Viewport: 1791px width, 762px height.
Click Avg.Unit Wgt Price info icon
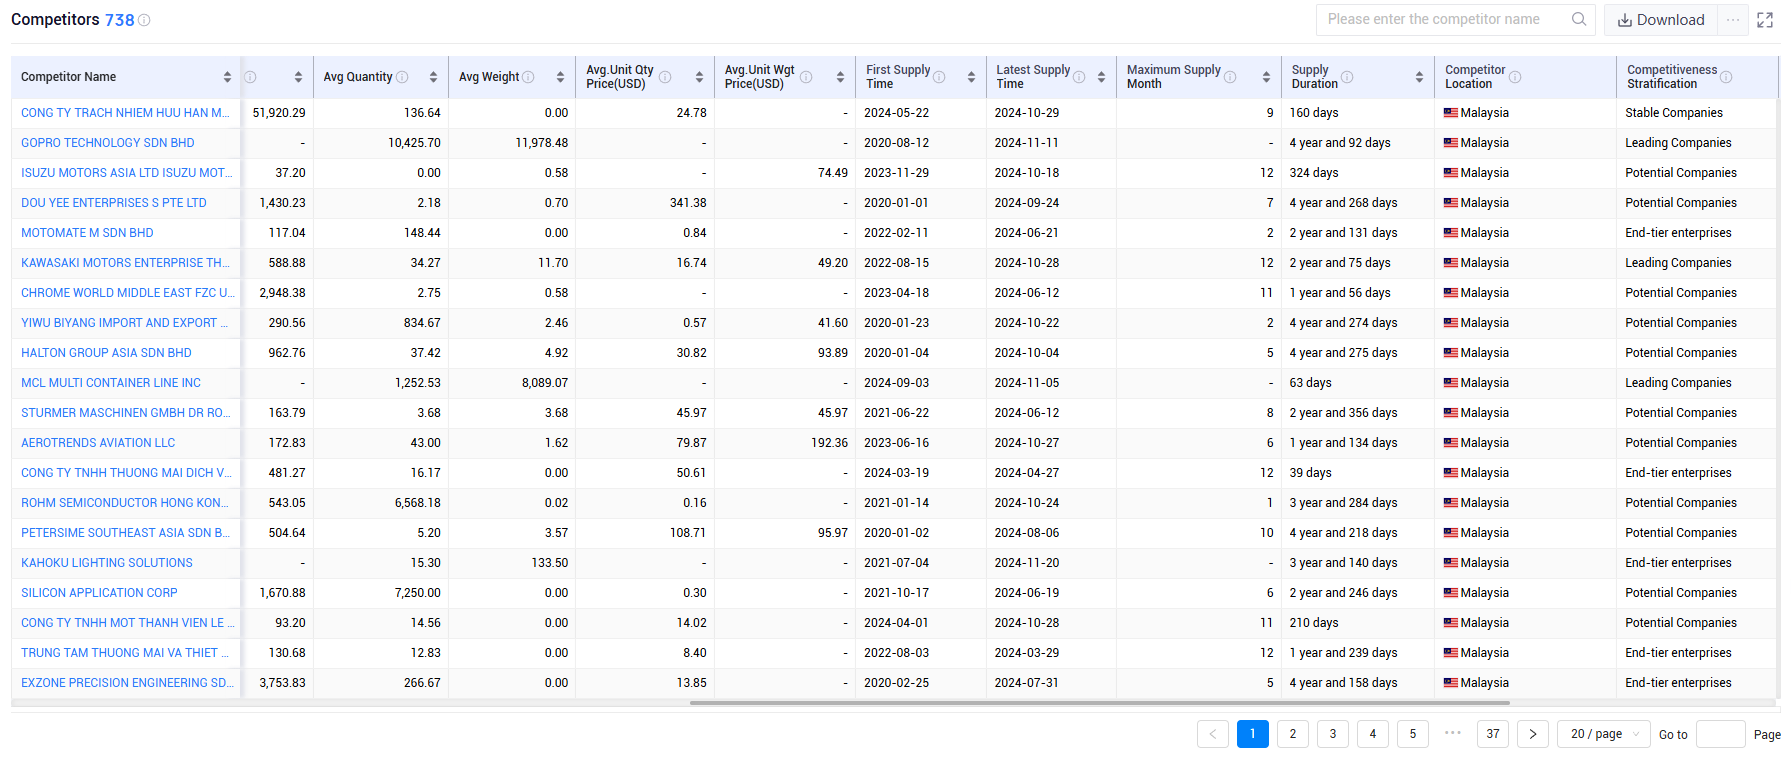(806, 77)
